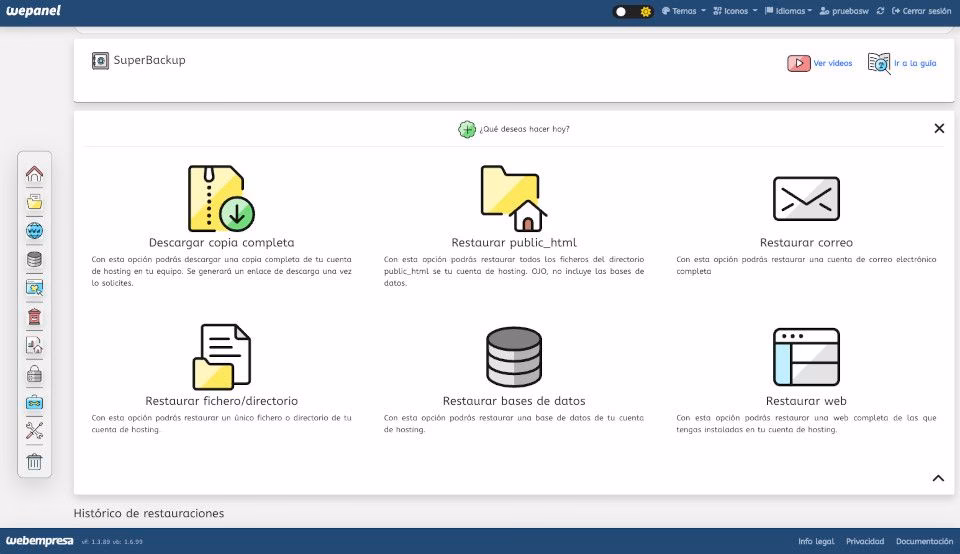
Task: Click the footer version number text
Action: [x=112, y=542]
